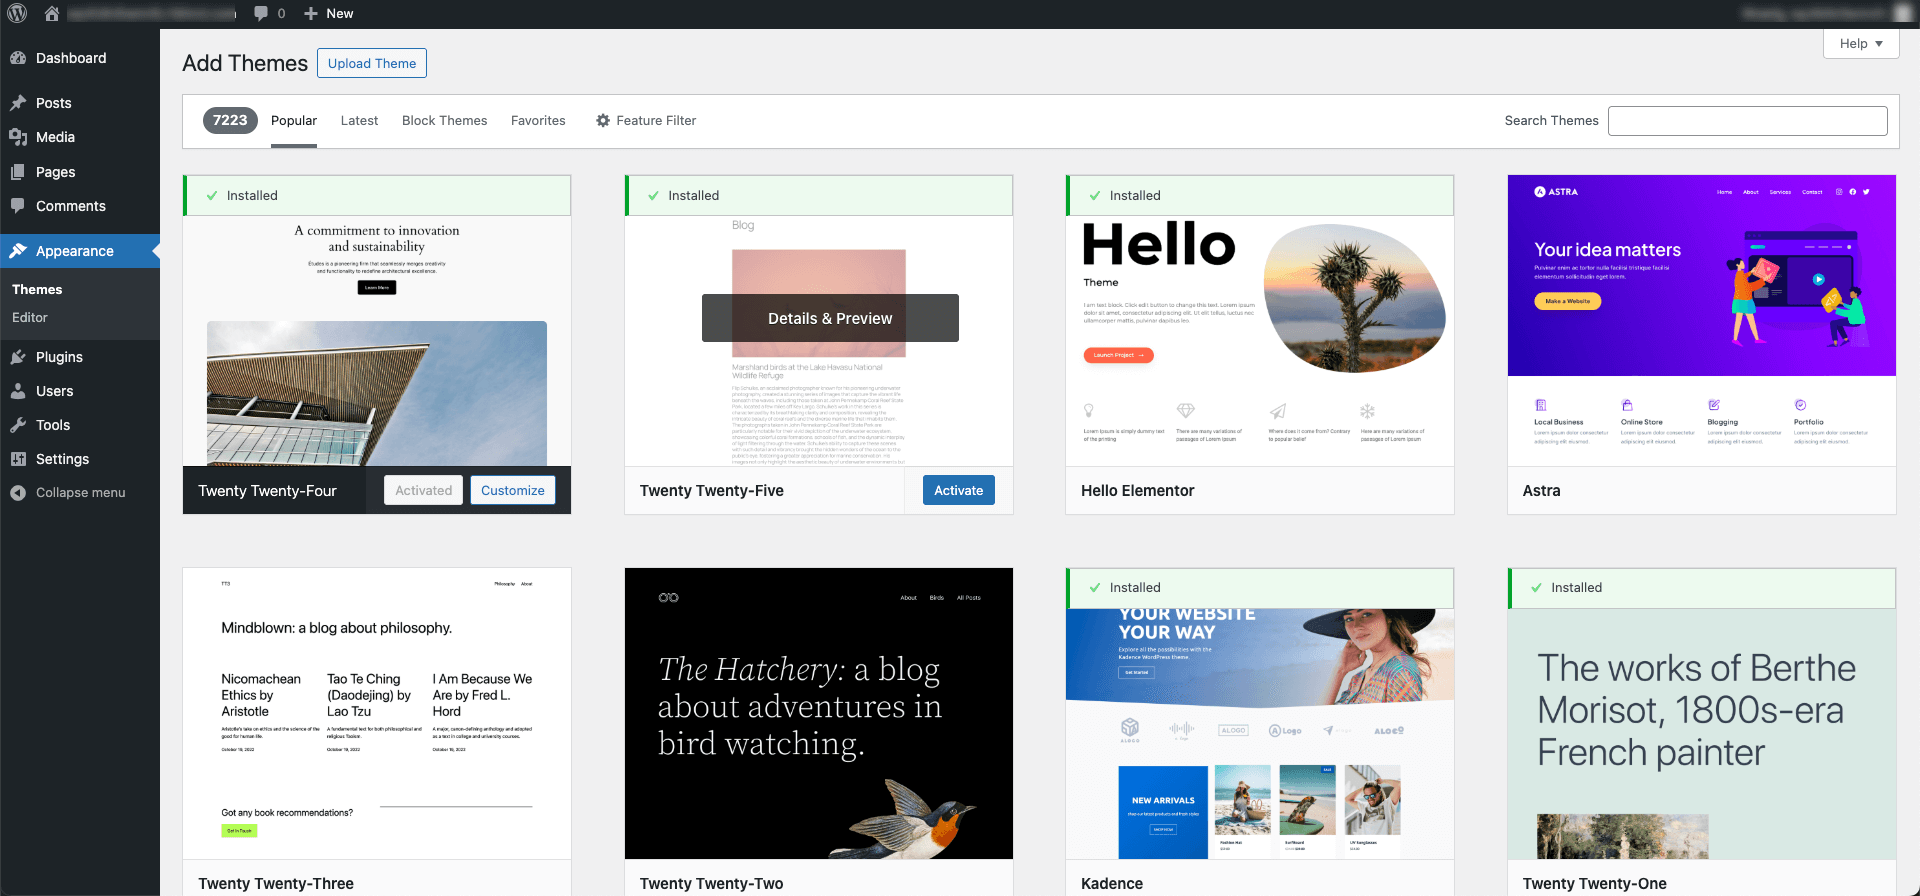Open the Media menu label
This screenshot has width=1920, height=896.
[x=55, y=137]
